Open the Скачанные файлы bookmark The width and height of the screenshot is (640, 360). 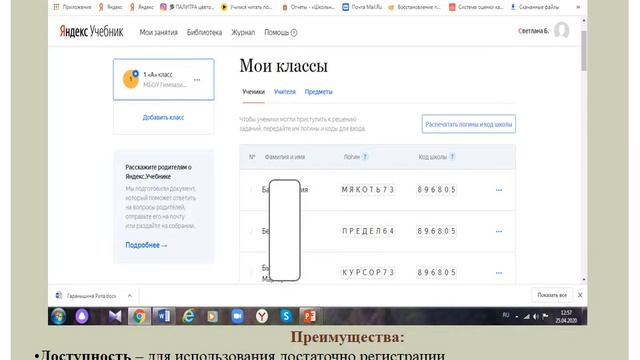[x=535, y=7]
